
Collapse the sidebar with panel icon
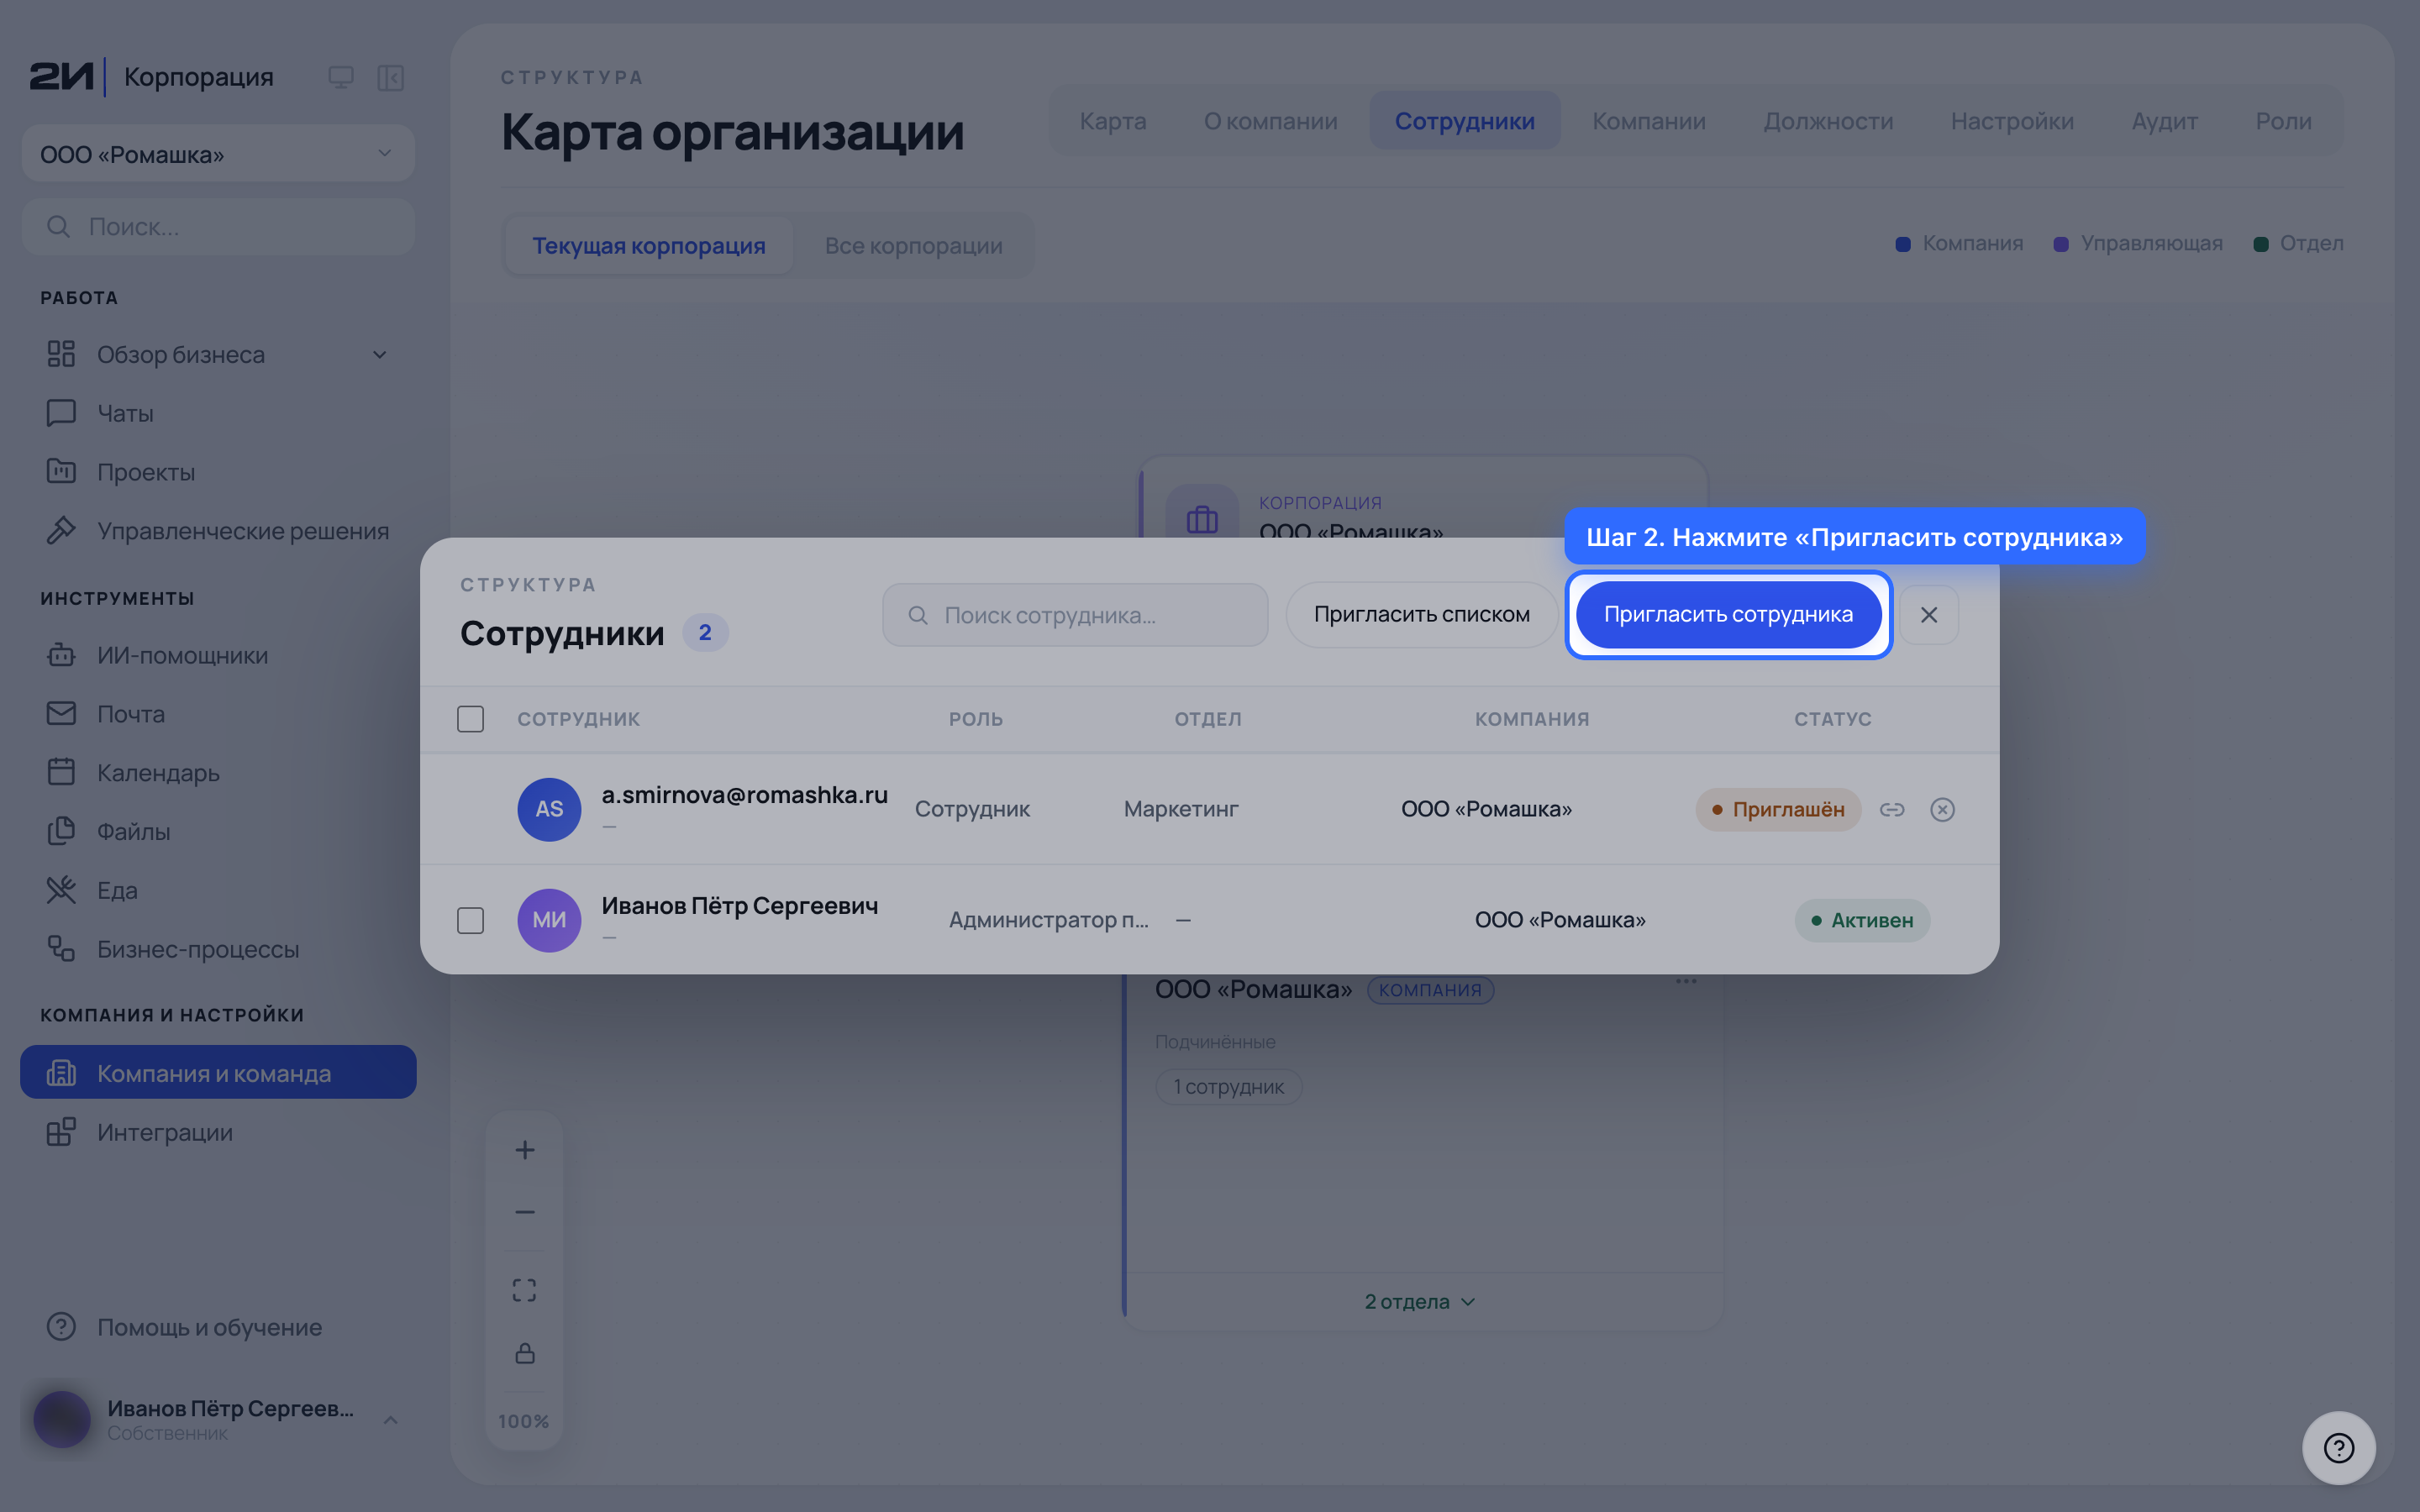[x=390, y=77]
